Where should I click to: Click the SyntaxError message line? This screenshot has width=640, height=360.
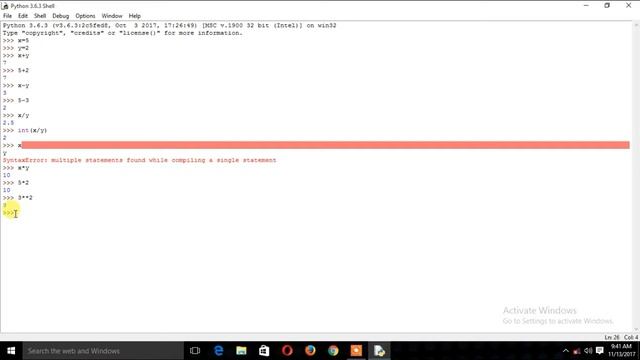pyautogui.click(x=139, y=160)
